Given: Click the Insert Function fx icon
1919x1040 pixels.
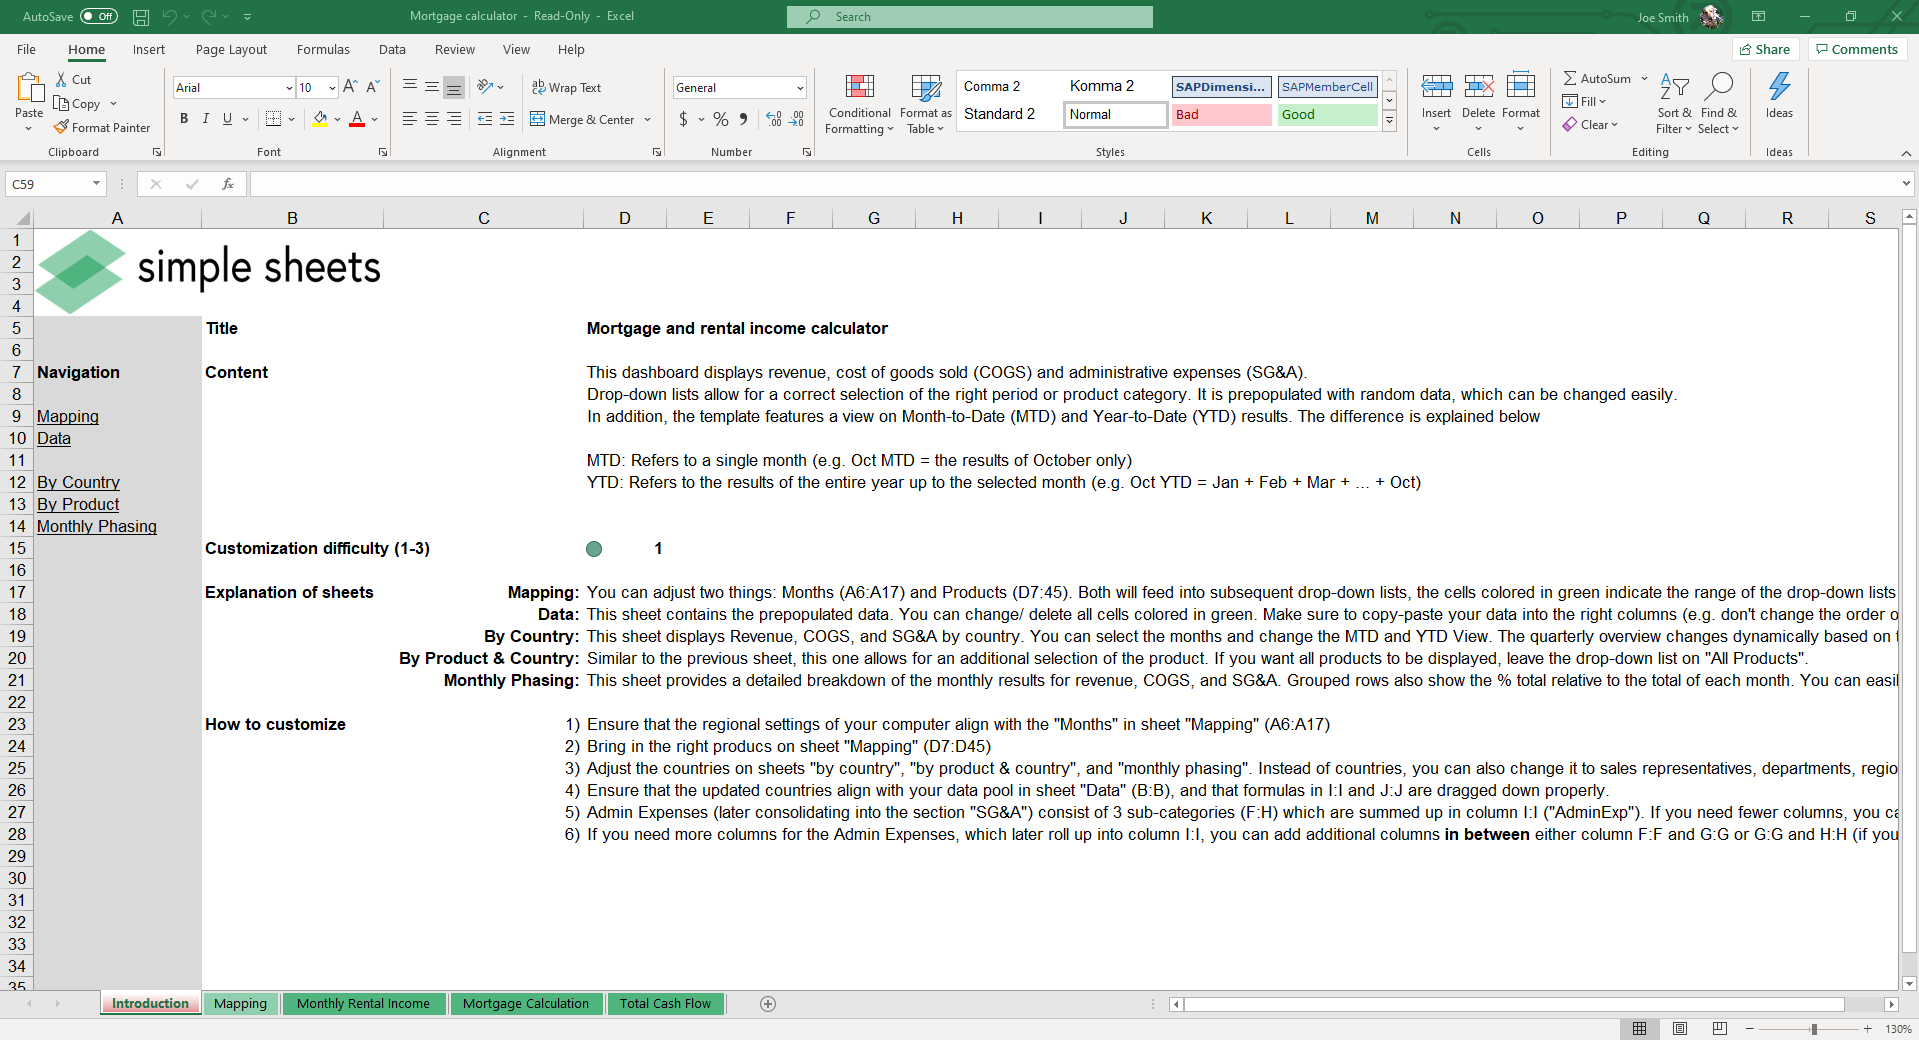Looking at the screenshot, I should coord(228,184).
